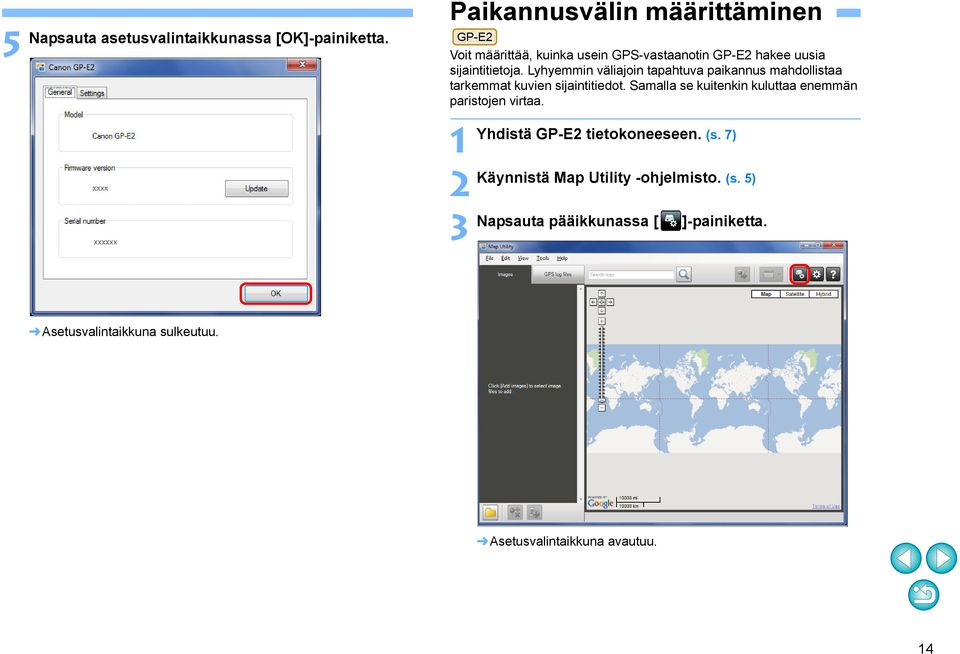Screen dimensions: 960x654
Task: Click the center reset button of the map pan control
Action: (x=602, y=302)
